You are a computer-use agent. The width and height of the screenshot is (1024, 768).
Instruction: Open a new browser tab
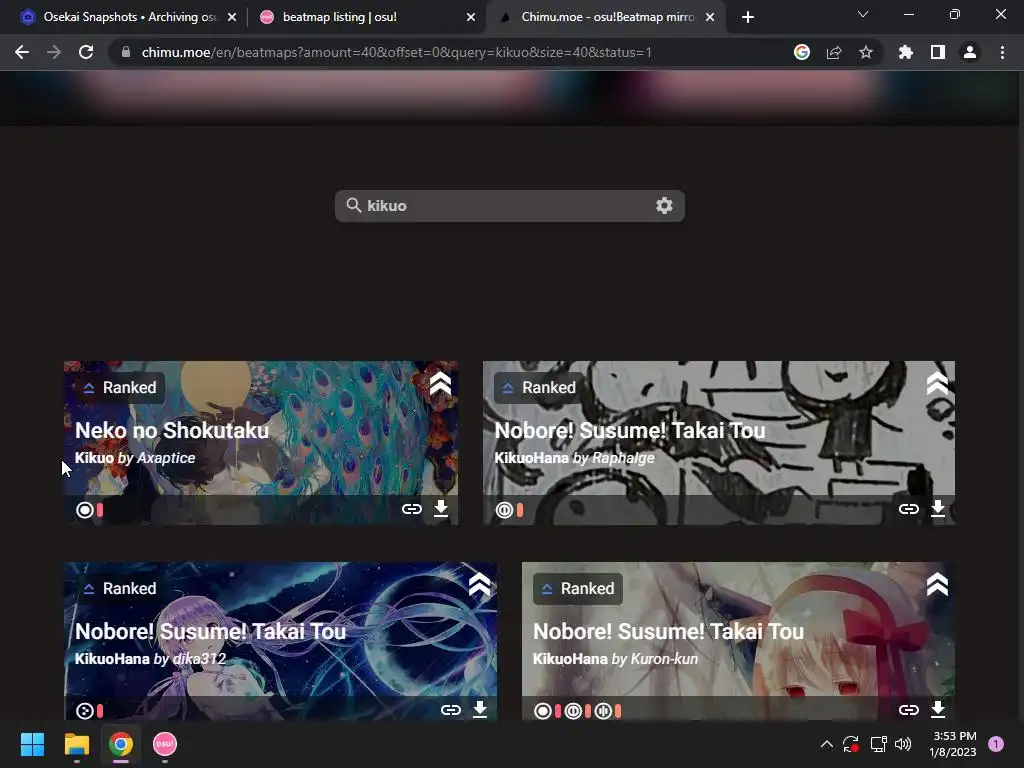point(748,17)
